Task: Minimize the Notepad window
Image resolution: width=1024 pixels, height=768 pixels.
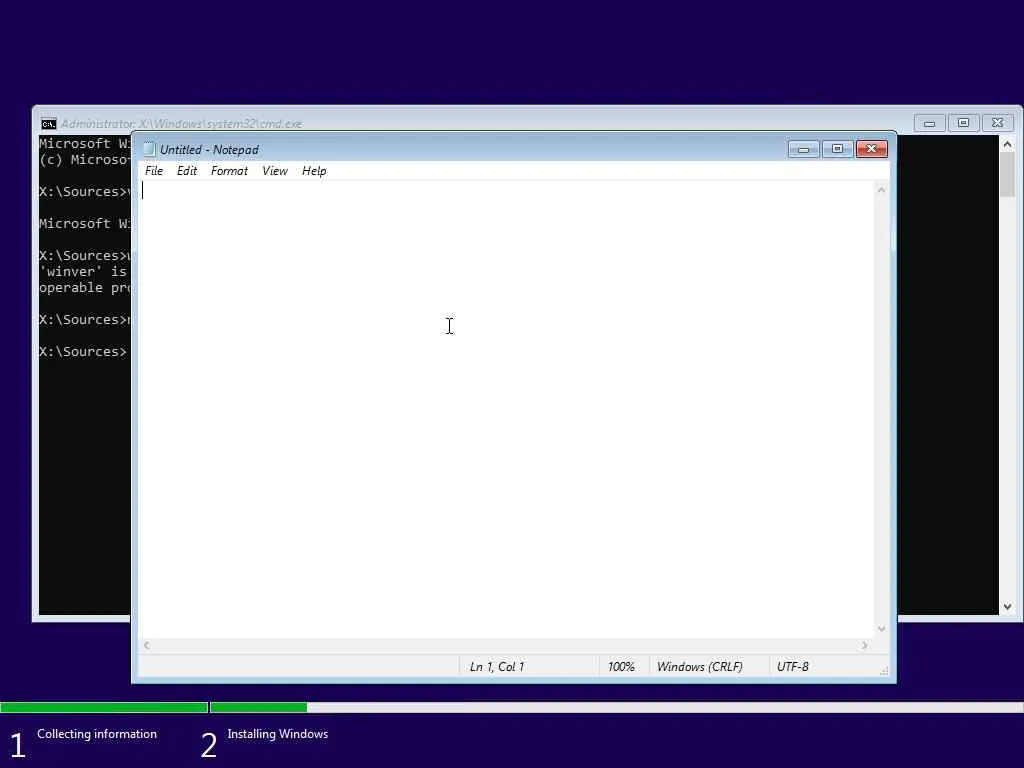Action: tap(803, 150)
